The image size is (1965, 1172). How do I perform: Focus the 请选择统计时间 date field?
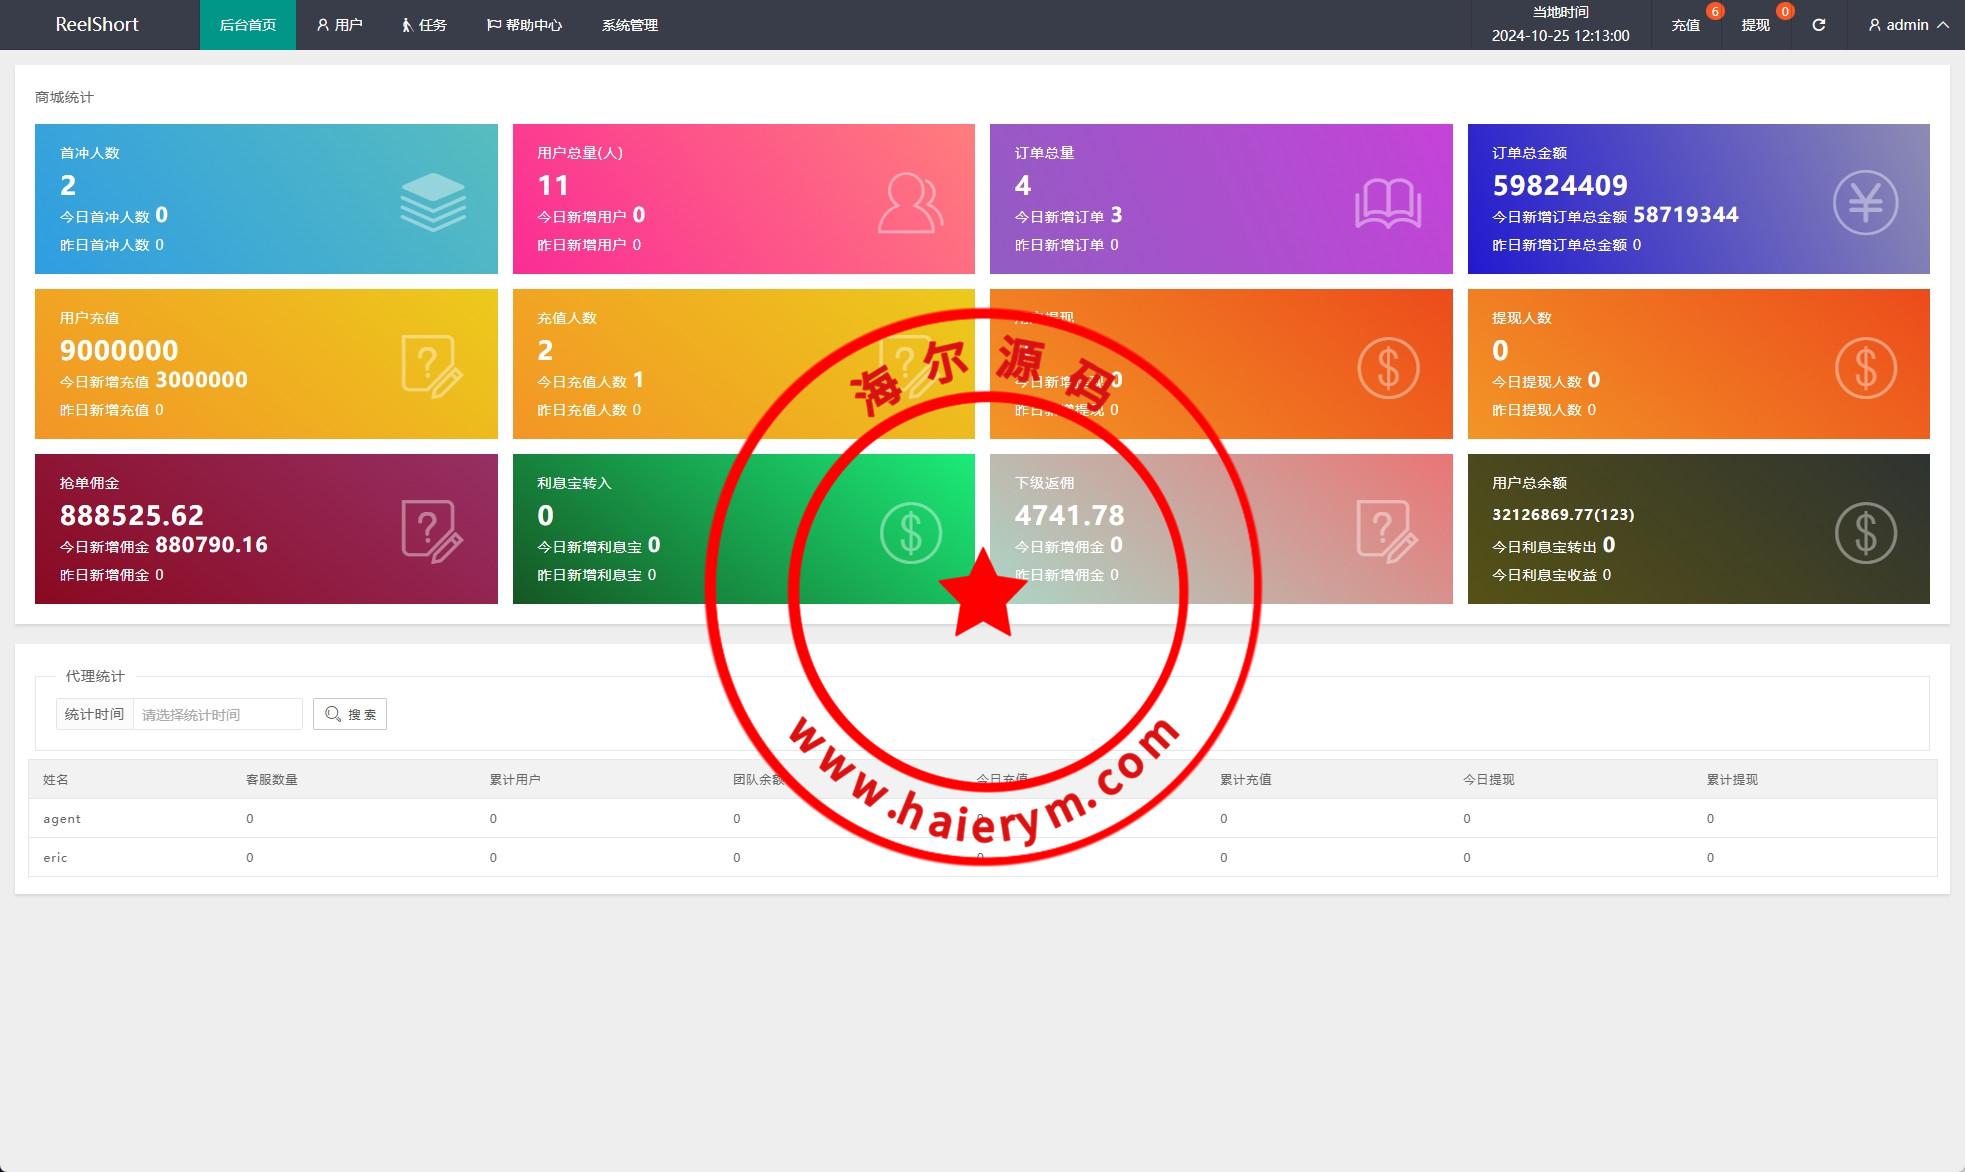217,714
